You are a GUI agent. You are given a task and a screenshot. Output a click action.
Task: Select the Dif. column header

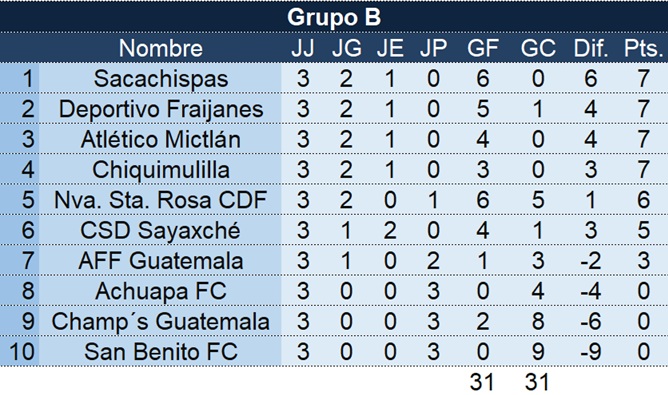590,48
